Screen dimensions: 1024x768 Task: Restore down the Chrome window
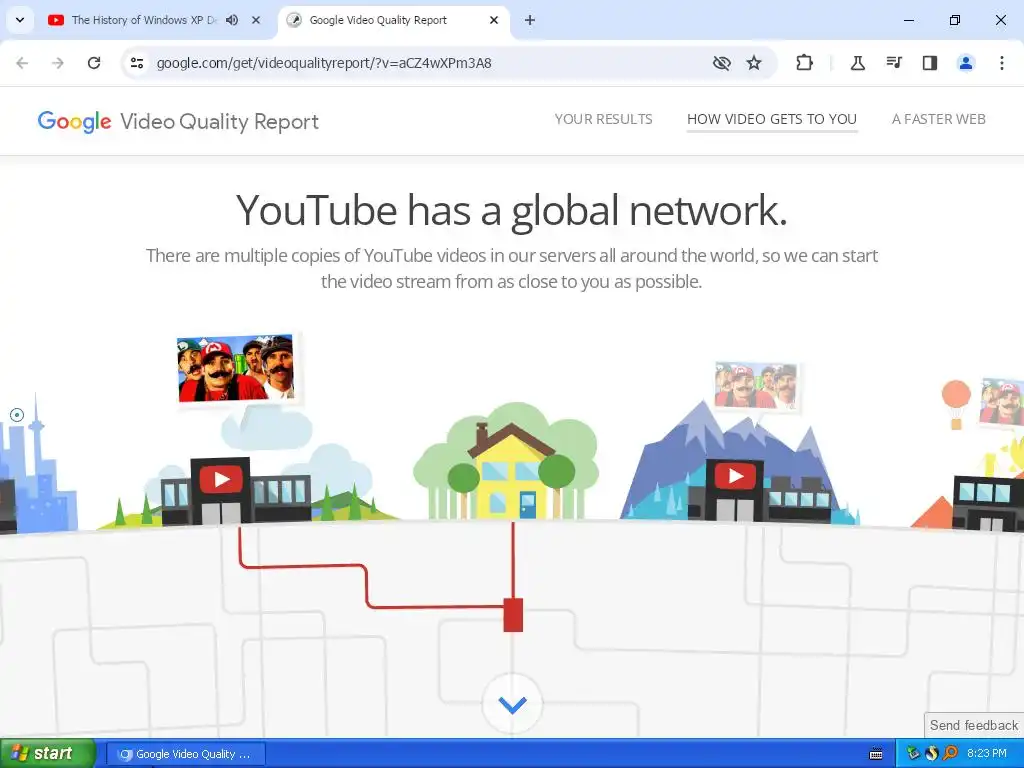954,20
